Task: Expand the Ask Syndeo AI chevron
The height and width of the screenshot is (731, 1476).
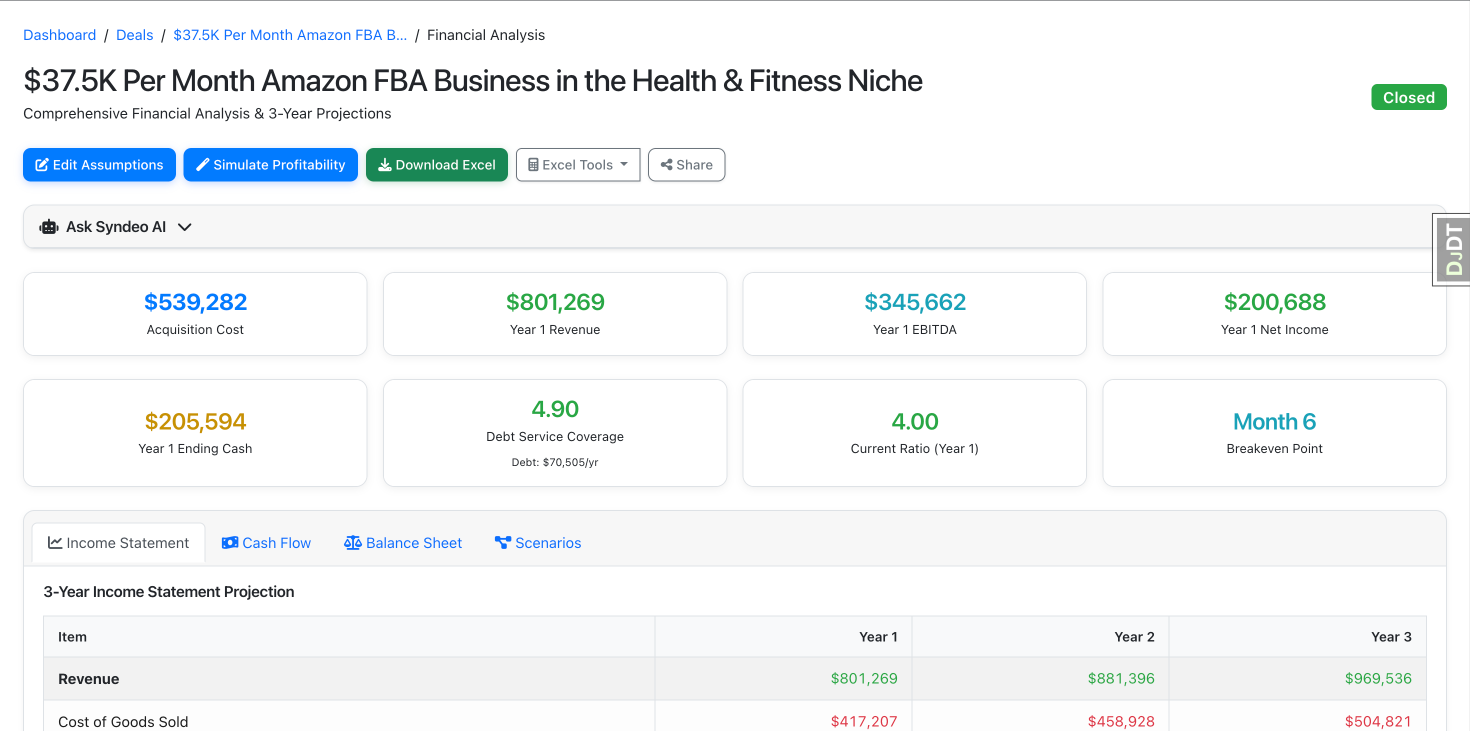Action: coord(184,227)
